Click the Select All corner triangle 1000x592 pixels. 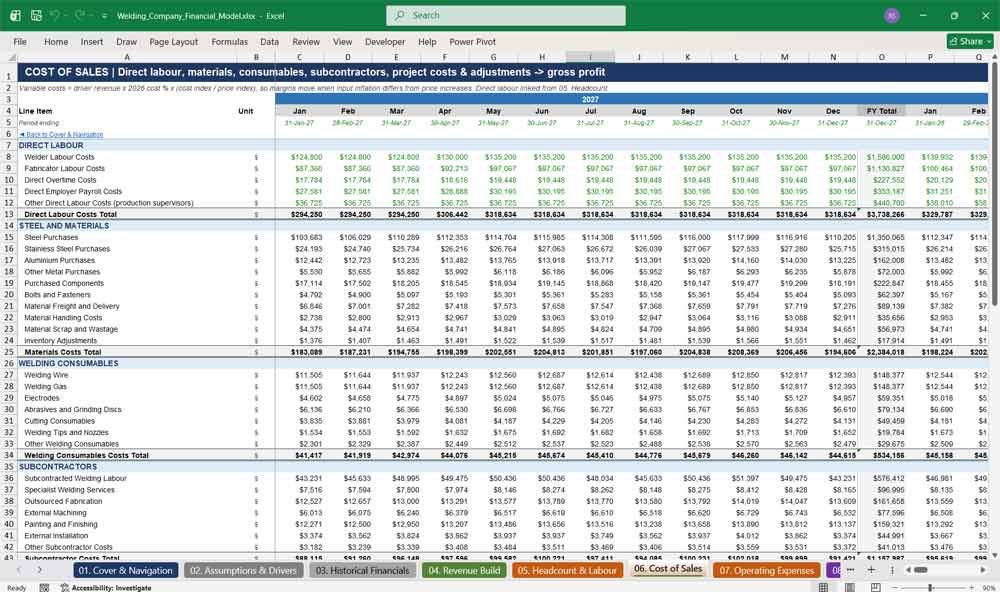point(10,57)
